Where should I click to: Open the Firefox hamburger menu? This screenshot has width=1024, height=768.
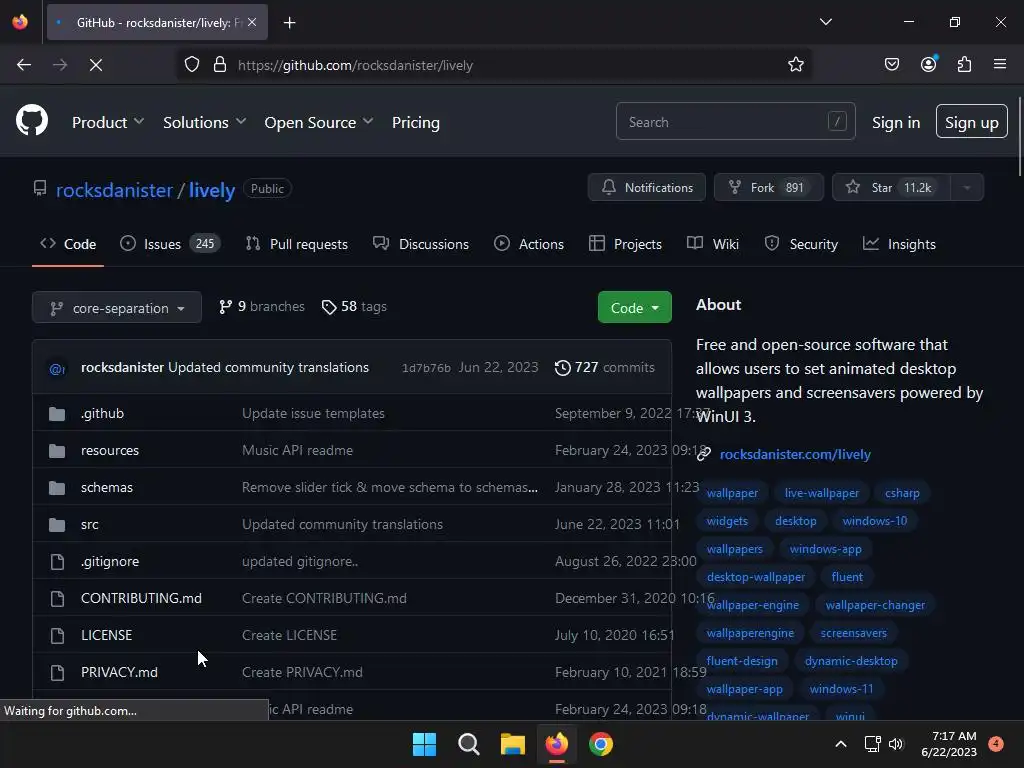click(1000, 64)
